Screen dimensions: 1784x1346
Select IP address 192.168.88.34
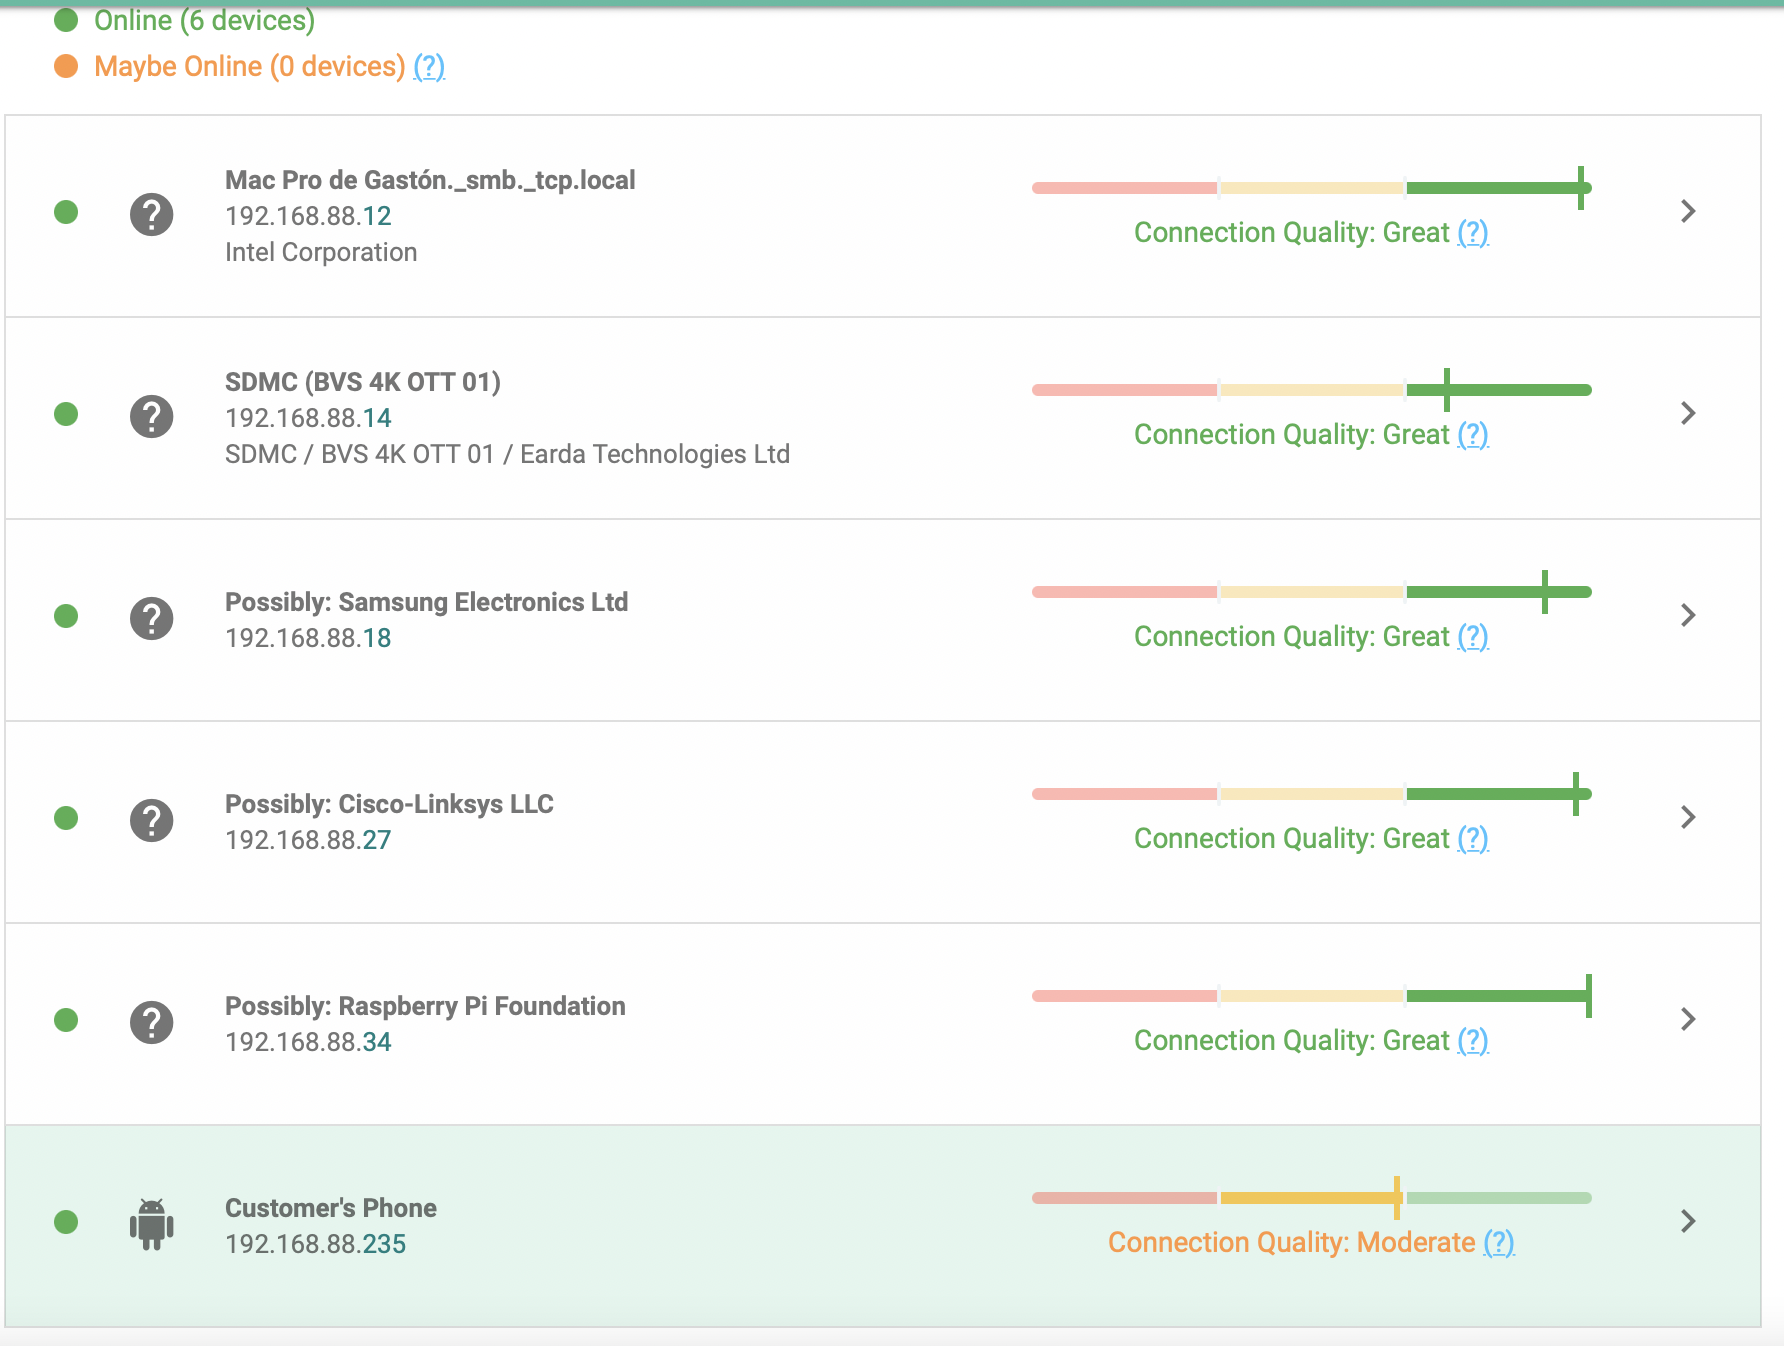click(x=308, y=1042)
